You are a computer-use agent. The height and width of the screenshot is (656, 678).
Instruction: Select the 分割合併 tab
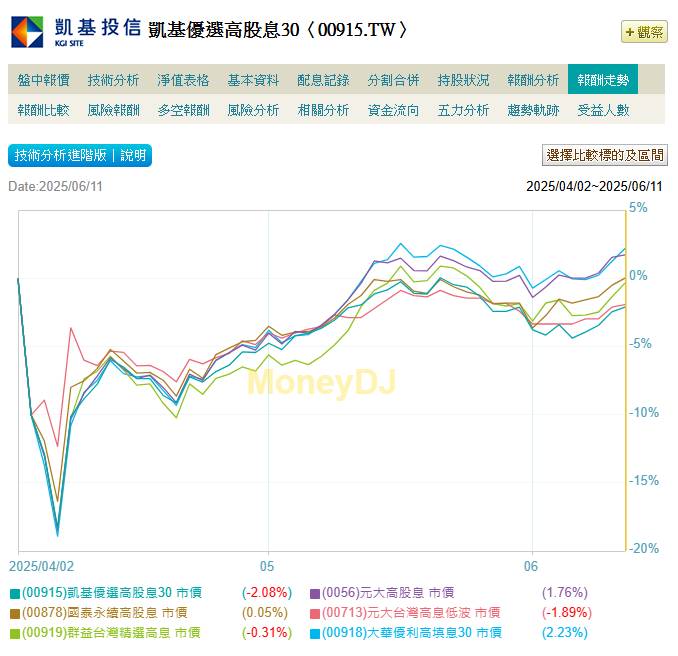393,80
